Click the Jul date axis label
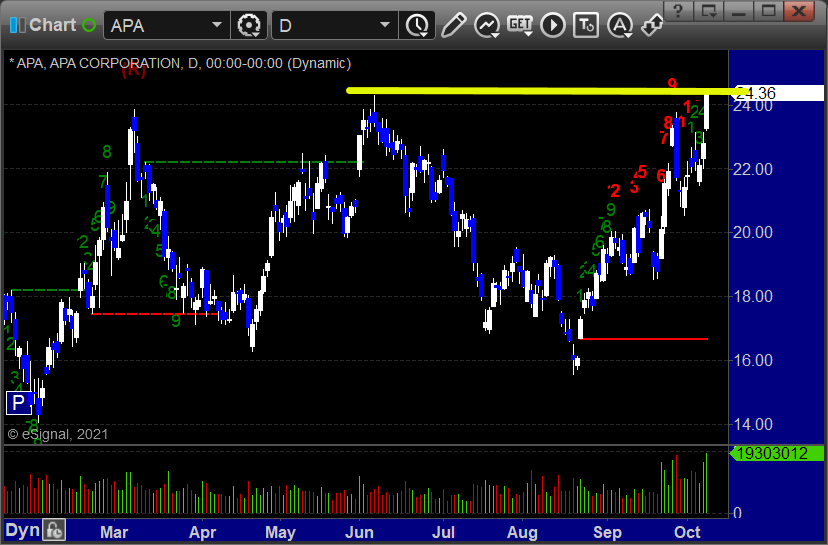Screen dimensions: 828x545 click(x=444, y=532)
